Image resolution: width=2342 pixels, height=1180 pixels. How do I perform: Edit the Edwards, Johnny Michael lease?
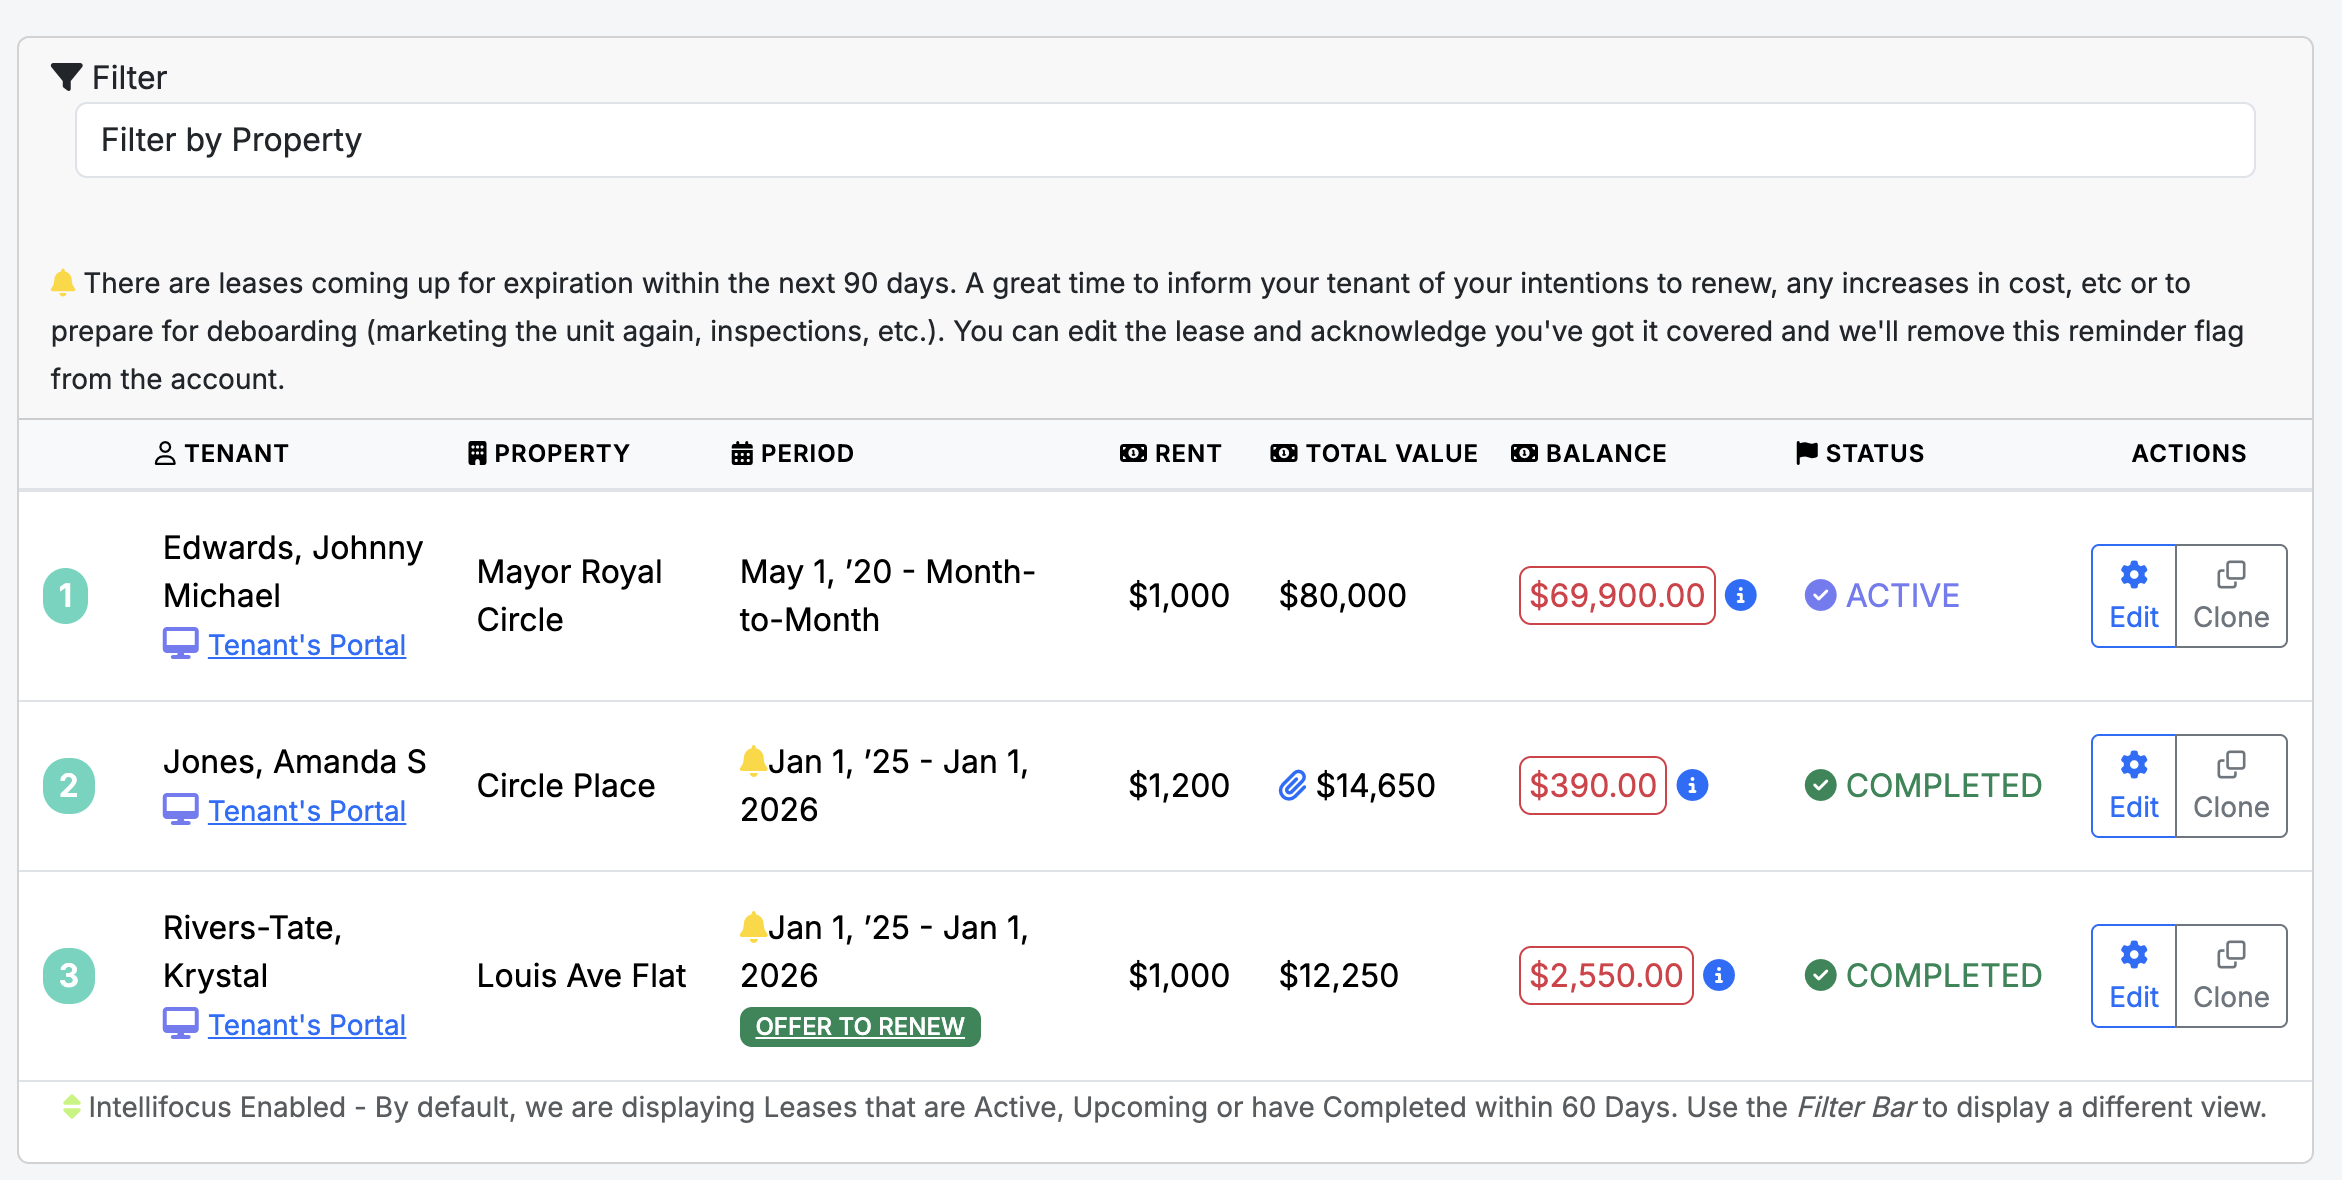click(2133, 596)
